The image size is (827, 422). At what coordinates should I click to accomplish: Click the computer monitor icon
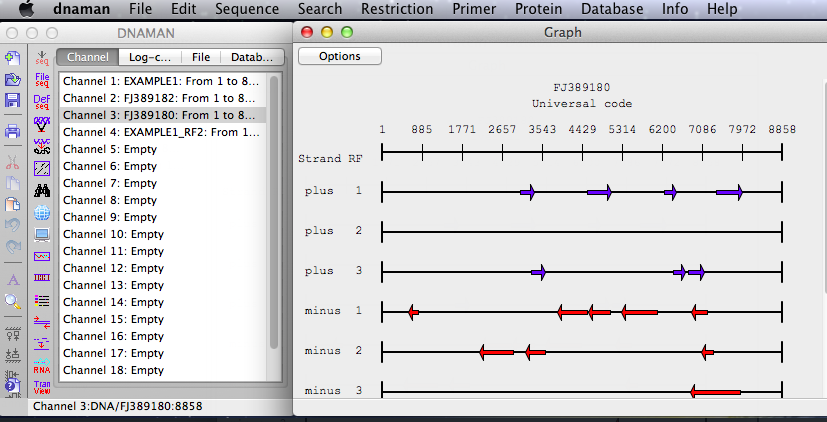coord(42,234)
